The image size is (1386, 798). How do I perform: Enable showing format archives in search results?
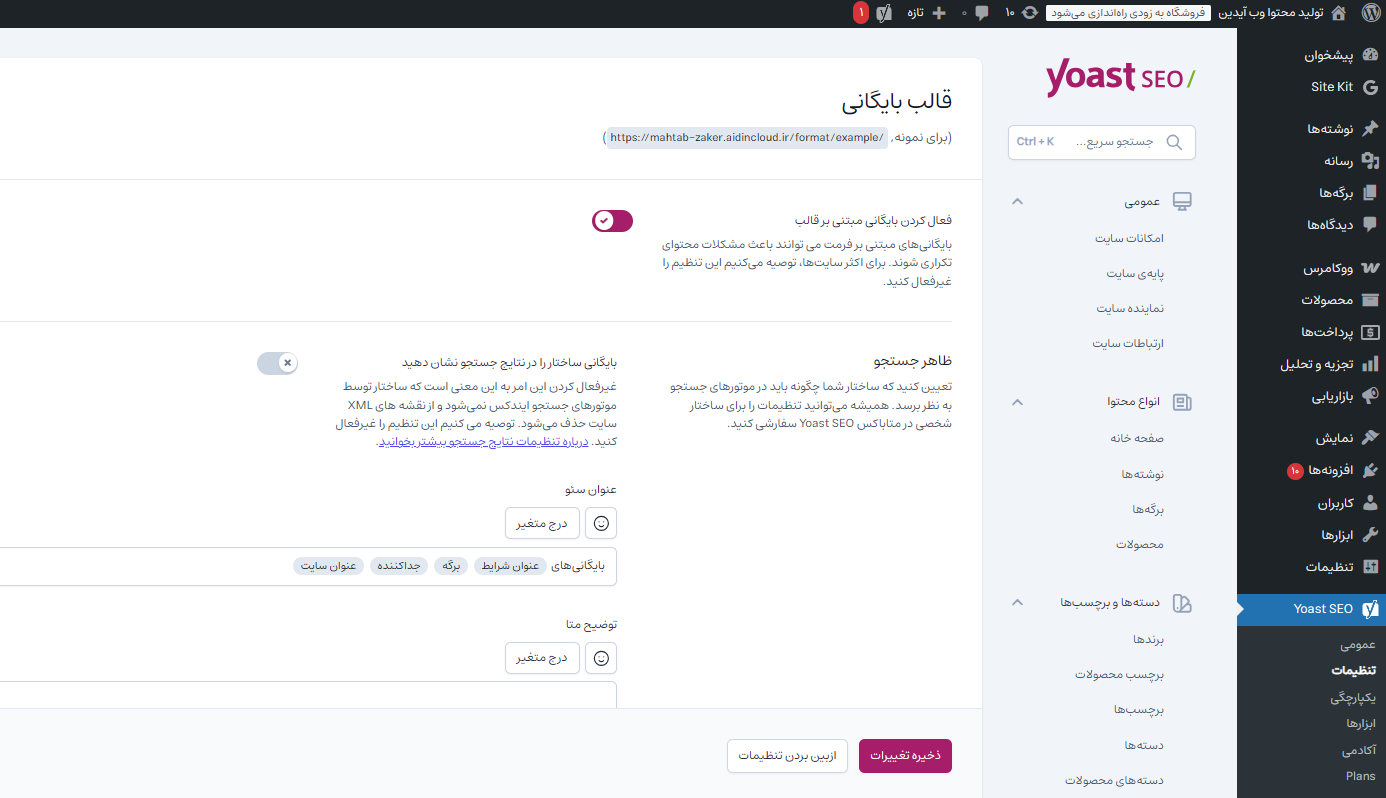pos(277,363)
